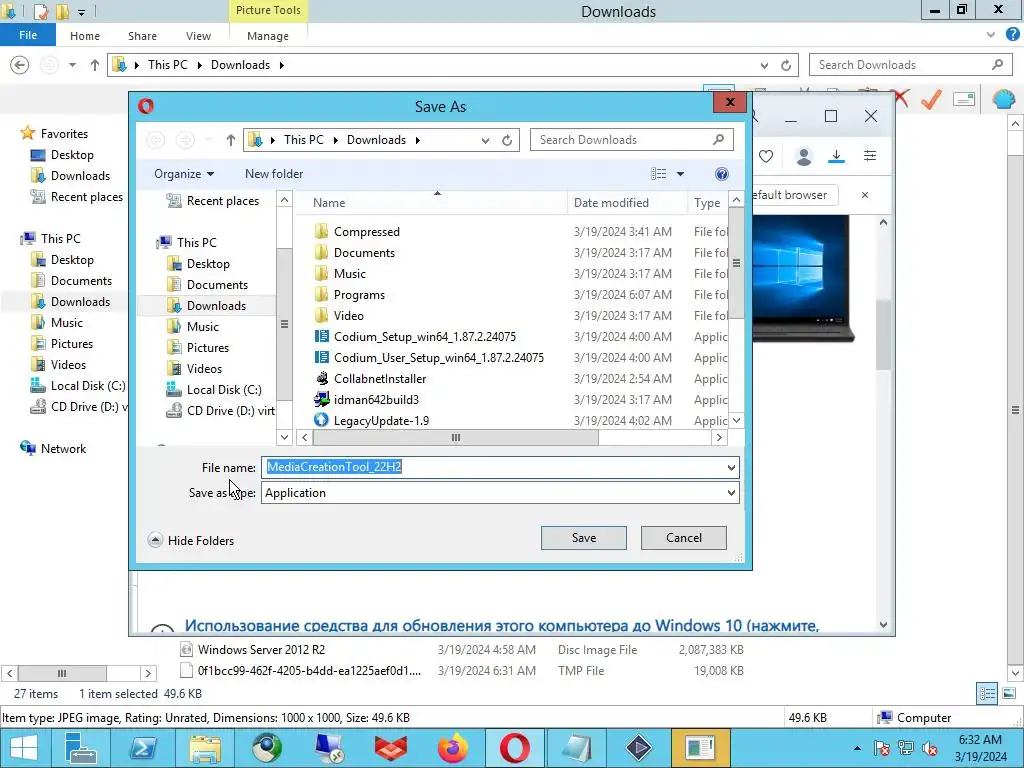This screenshot has width=1024, height=768.
Task: Open the Organize dropdown menu
Action: tap(184, 174)
